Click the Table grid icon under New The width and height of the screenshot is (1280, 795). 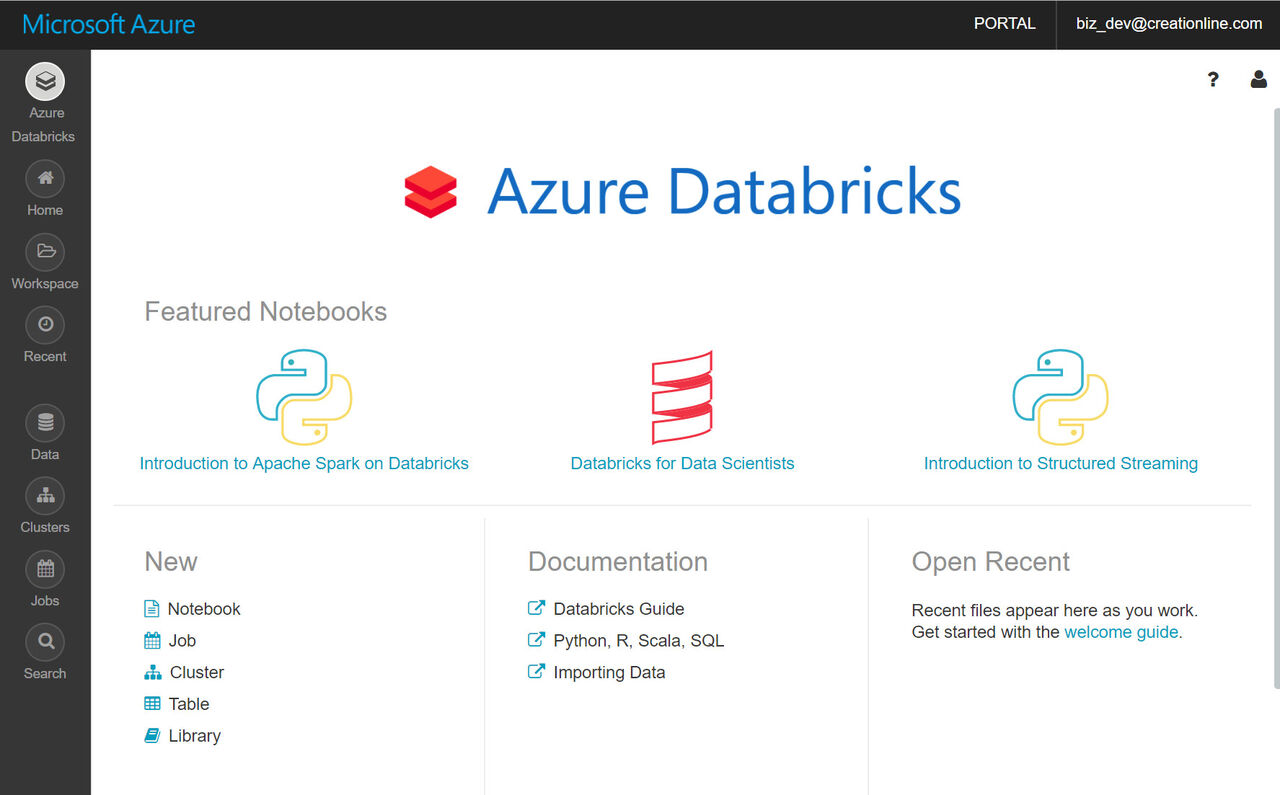tap(152, 704)
